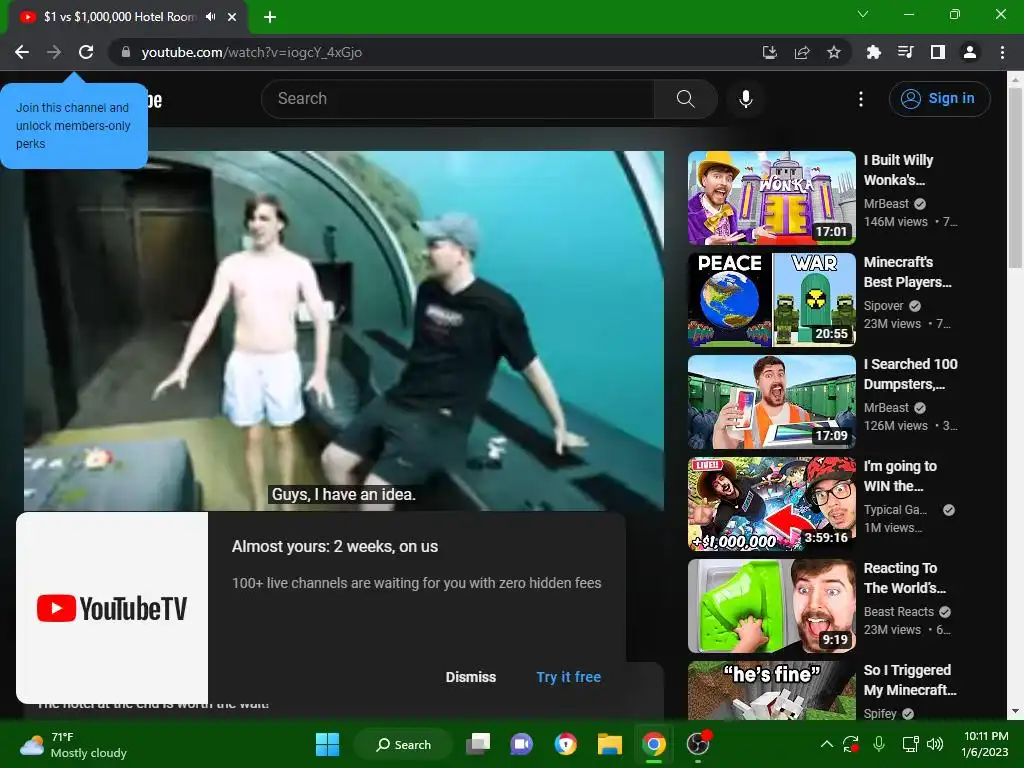1024x768 pixels.
Task: Click the Minecraft's Best Players title
Action: click(908, 272)
